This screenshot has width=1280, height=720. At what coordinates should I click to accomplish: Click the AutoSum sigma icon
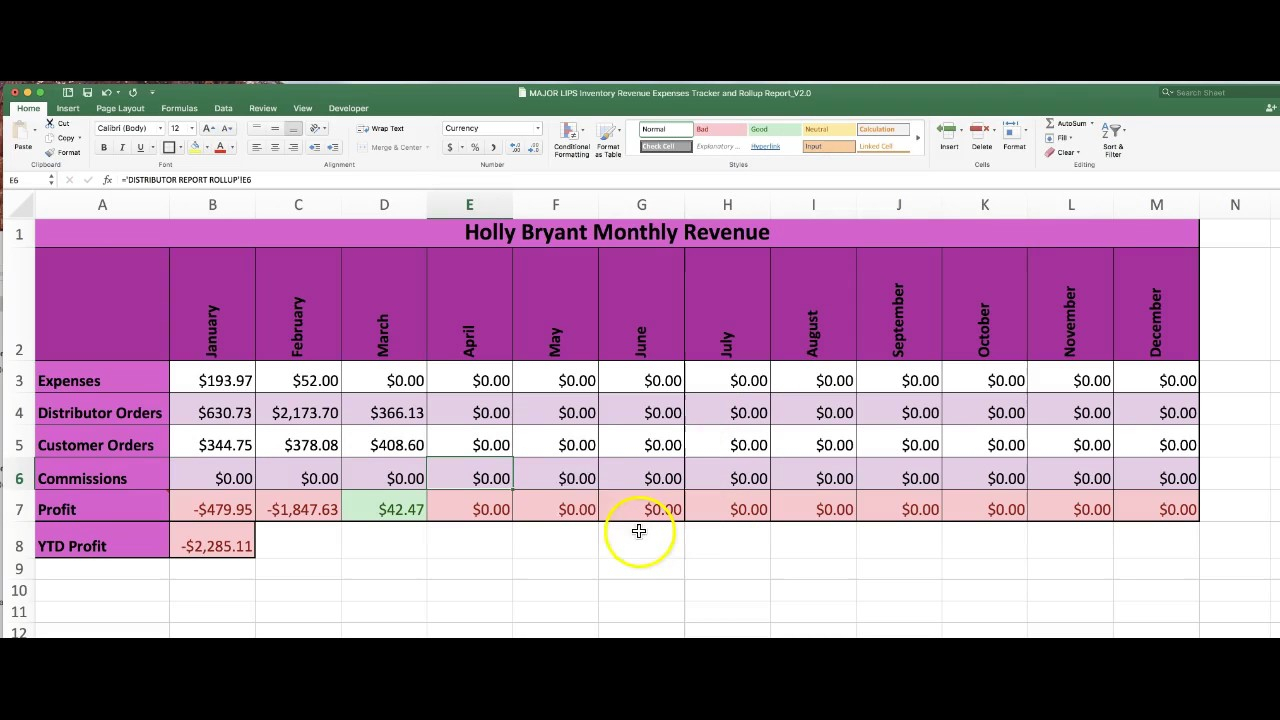point(1050,124)
